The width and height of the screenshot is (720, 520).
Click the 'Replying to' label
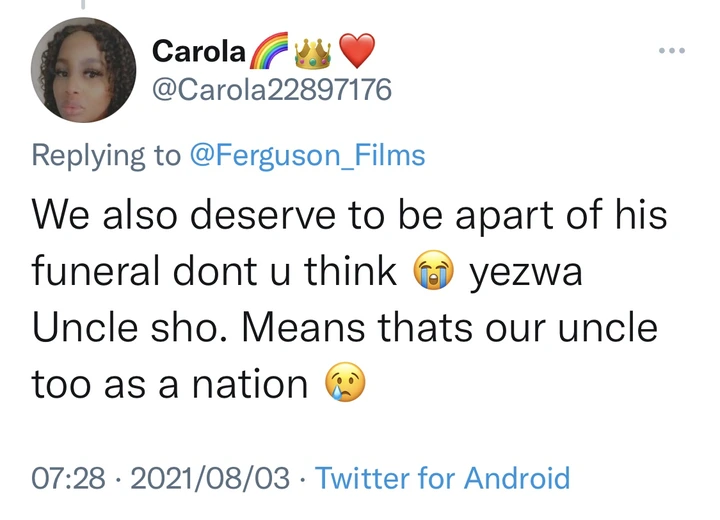[106, 156]
